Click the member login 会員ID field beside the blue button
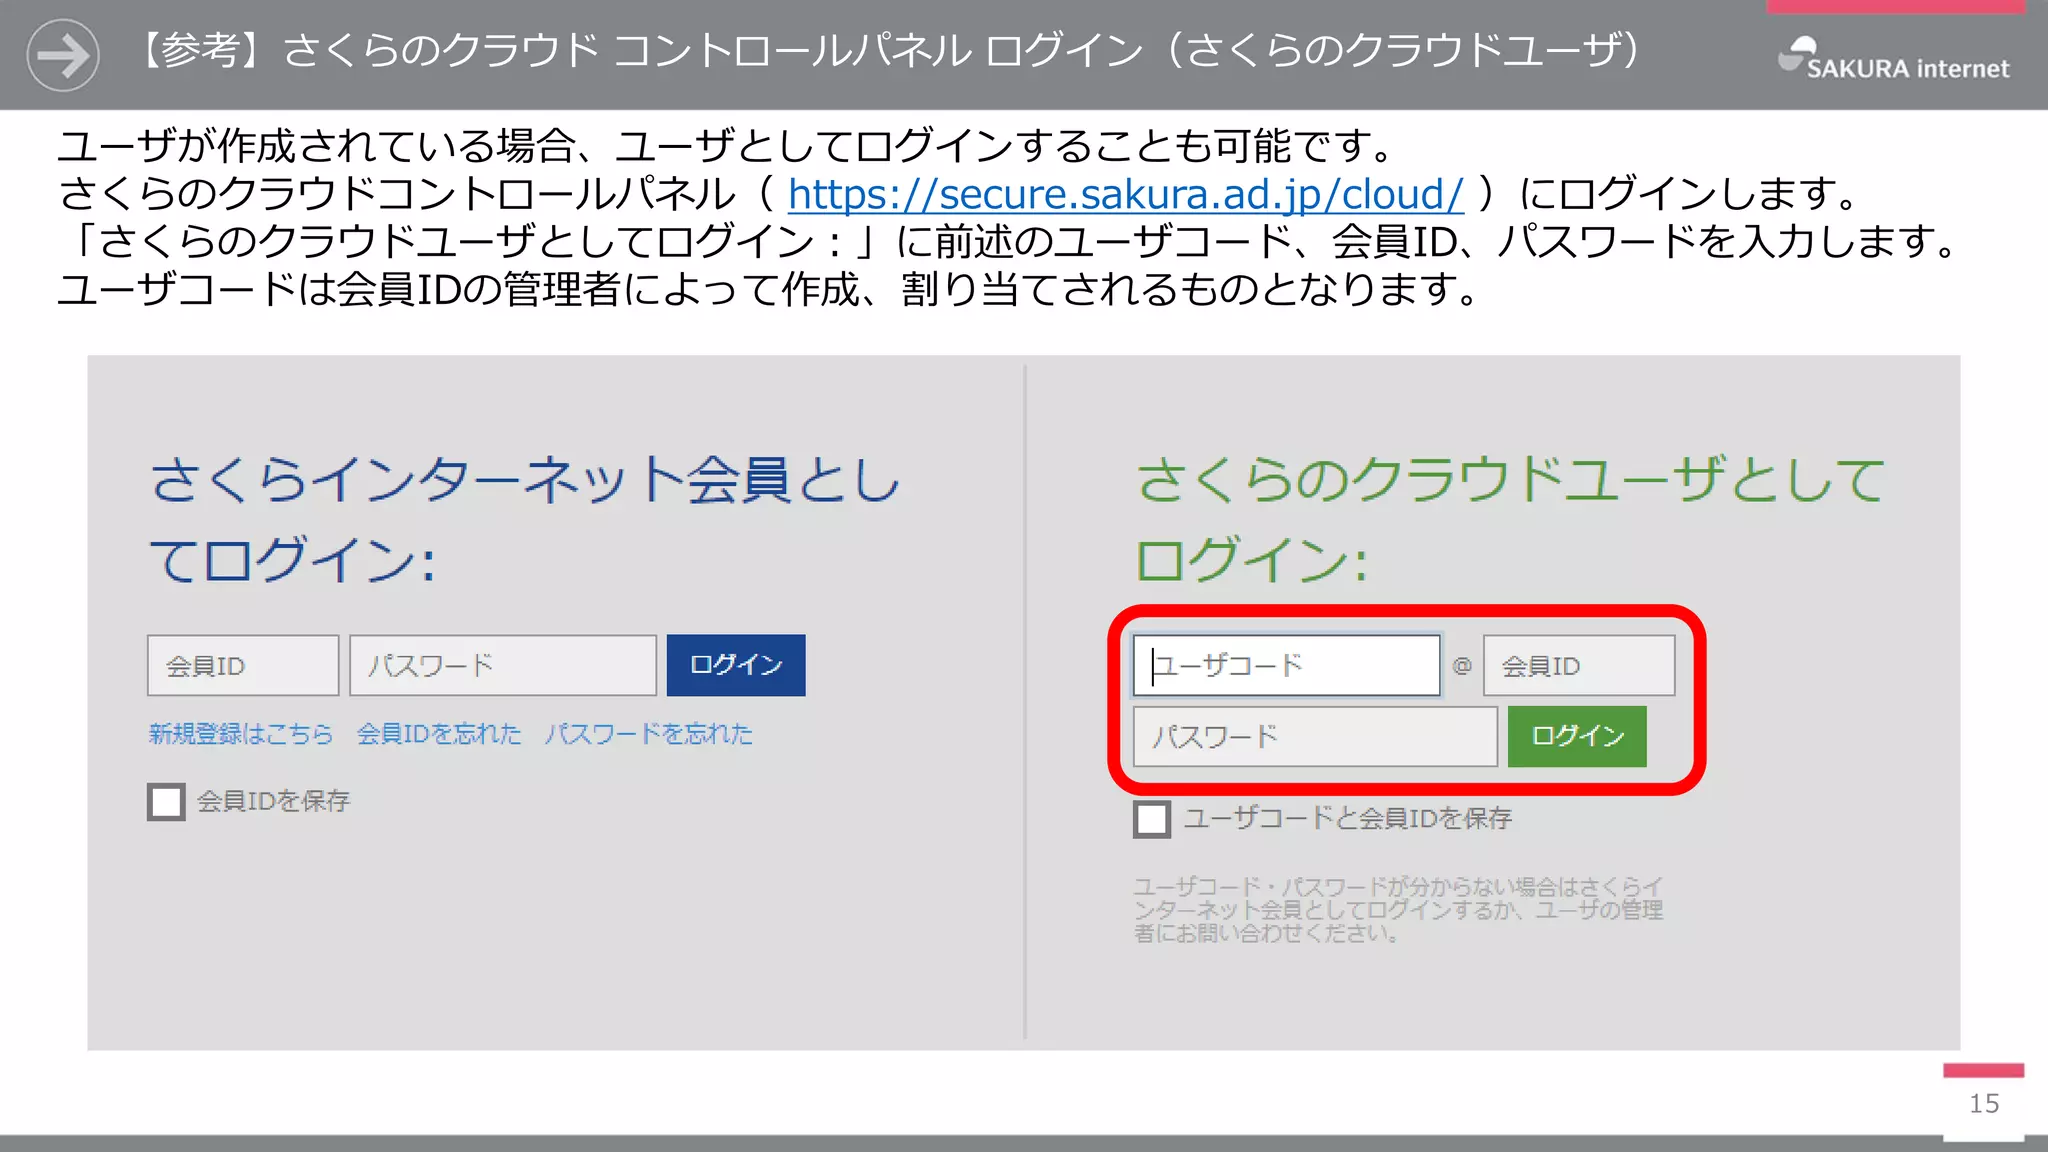The image size is (2048, 1152). (243, 665)
